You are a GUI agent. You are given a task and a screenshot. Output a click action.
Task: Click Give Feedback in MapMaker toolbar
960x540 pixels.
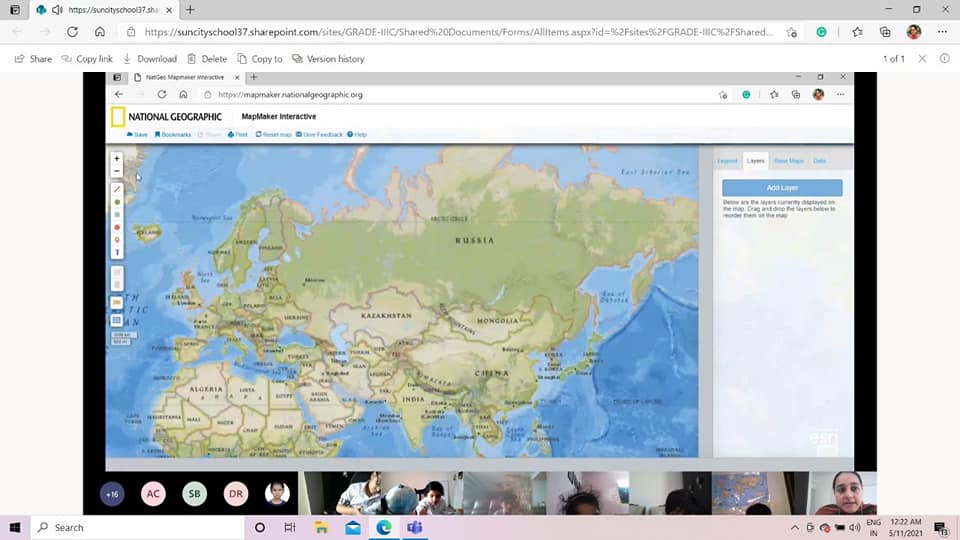pyautogui.click(x=319, y=135)
